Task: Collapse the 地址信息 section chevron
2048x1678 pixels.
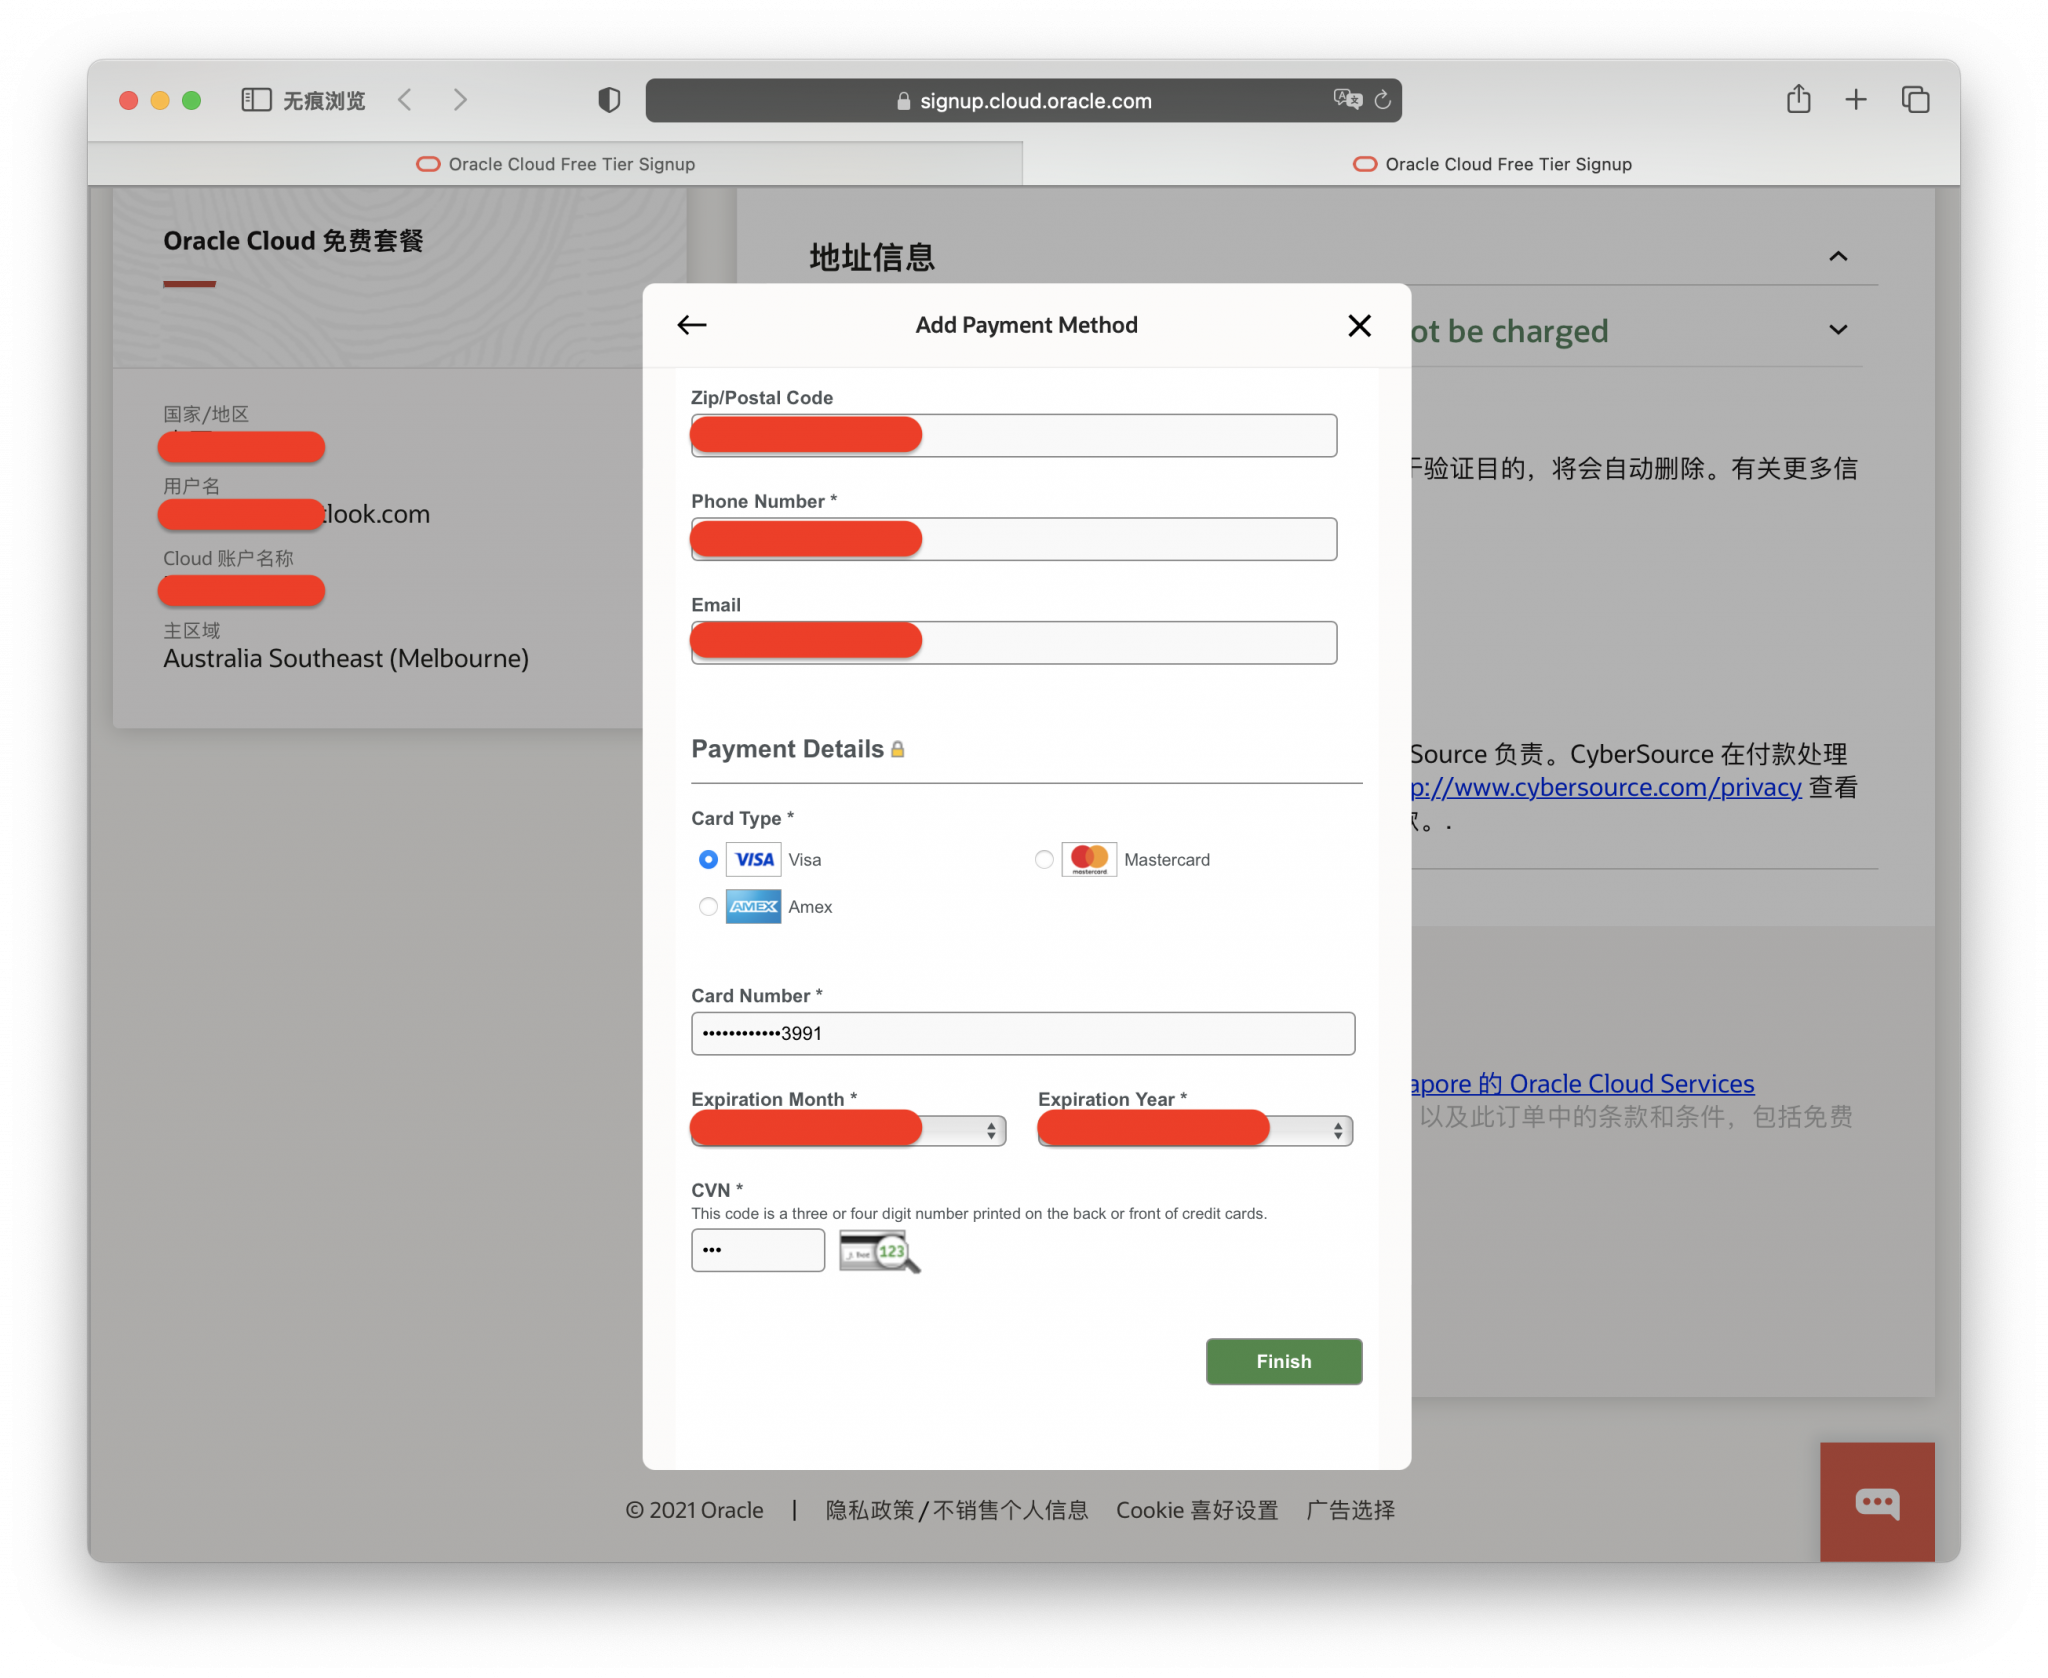Action: (1838, 256)
